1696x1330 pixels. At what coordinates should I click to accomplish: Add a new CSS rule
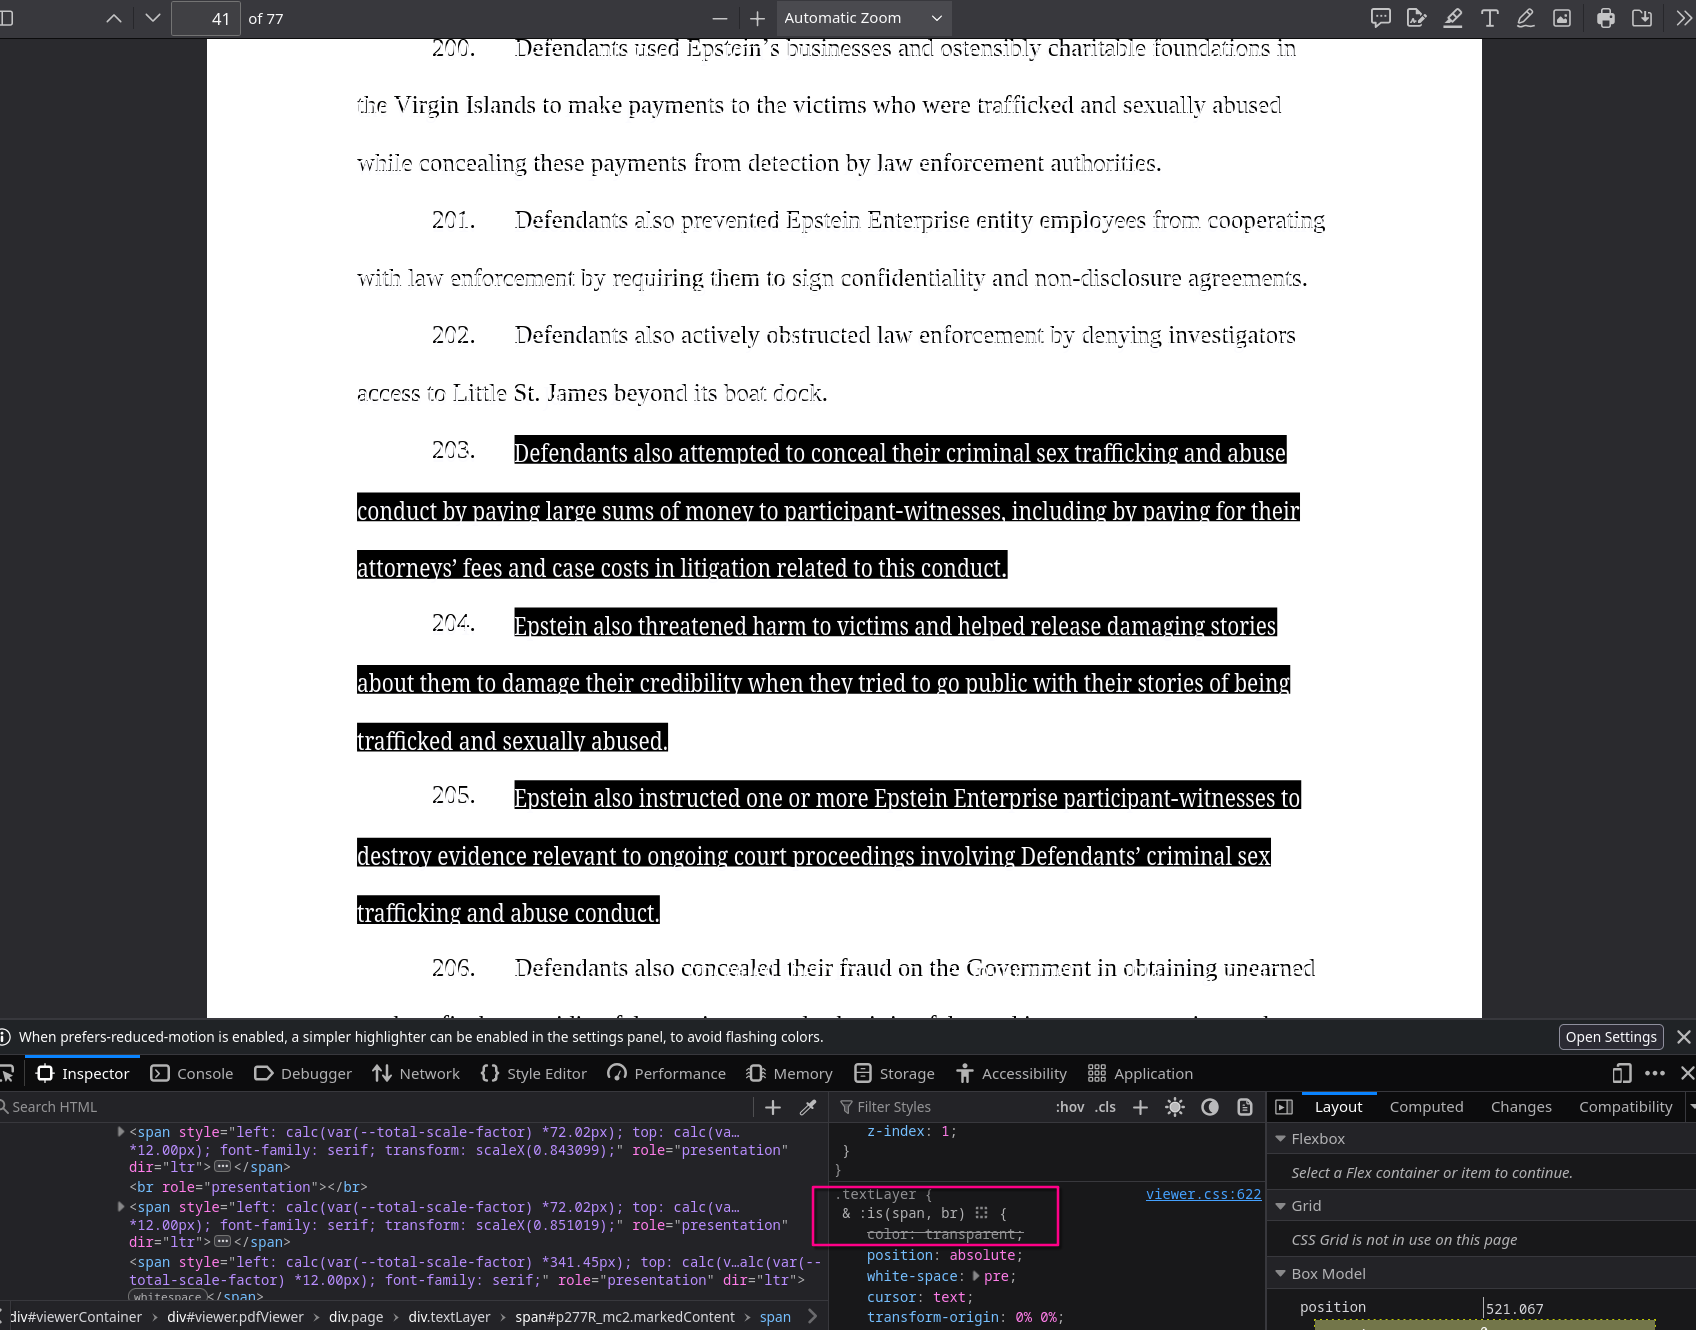click(x=1140, y=1107)
